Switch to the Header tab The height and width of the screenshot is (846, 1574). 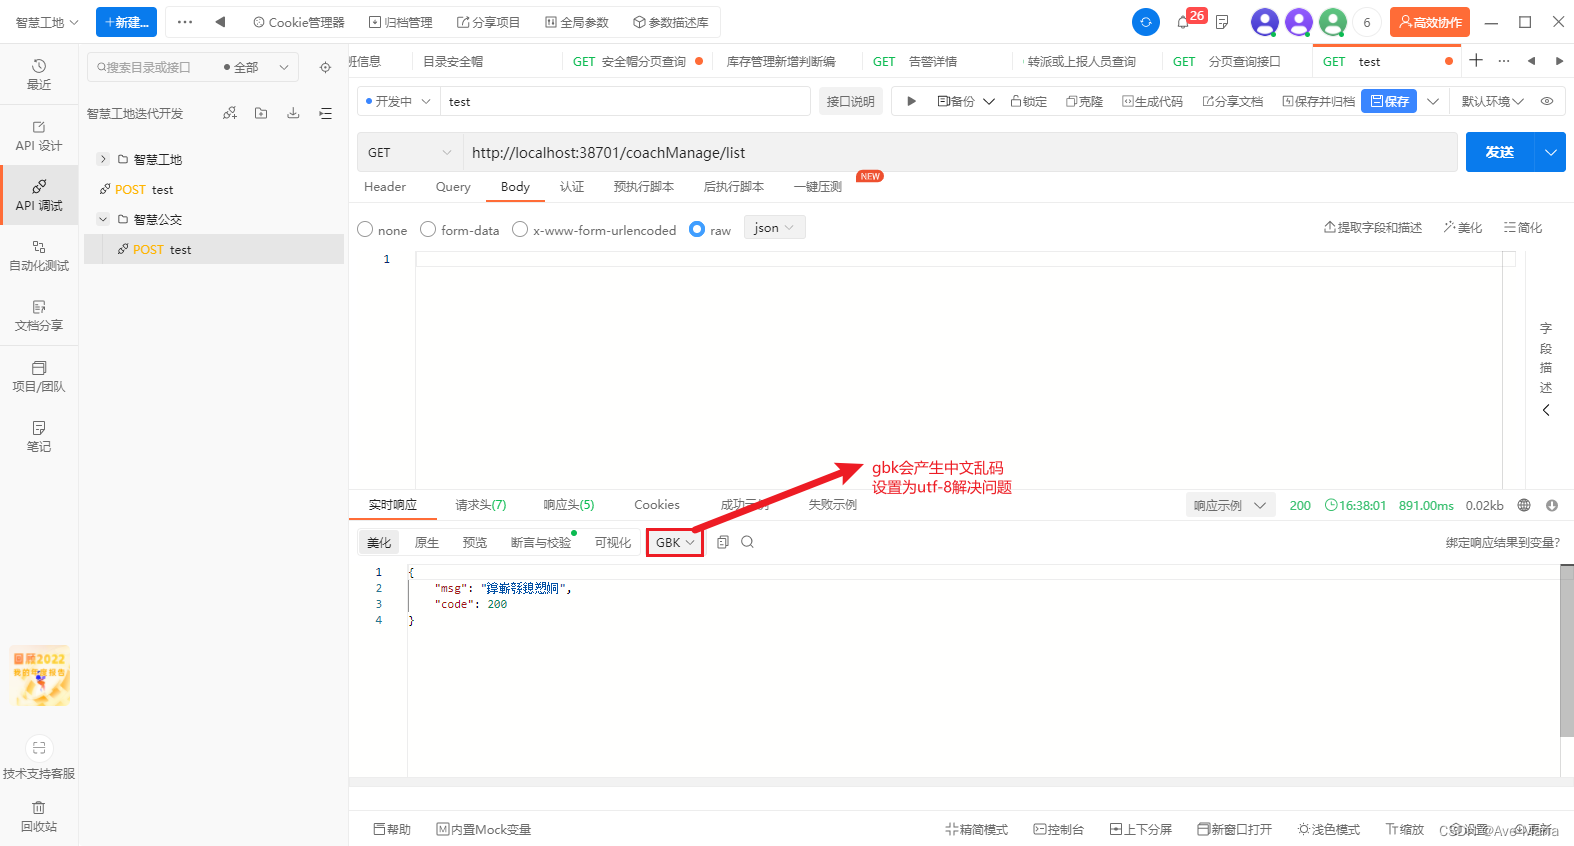pos(385,187)
